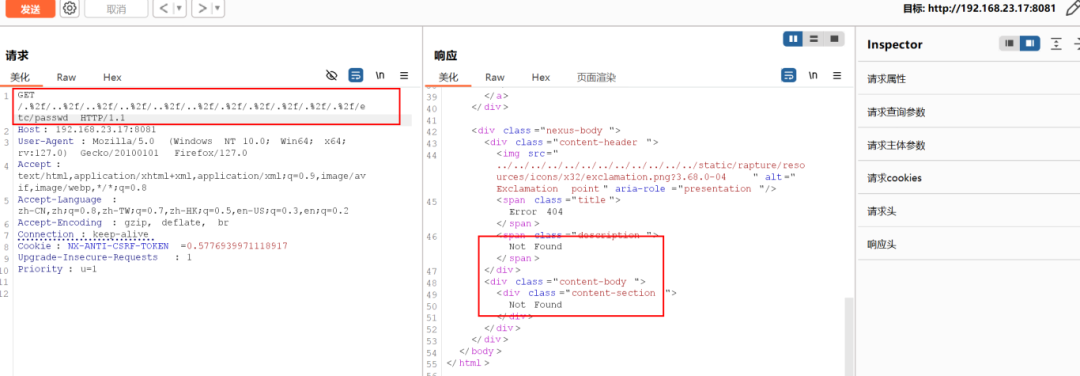Select the 美化 tab in the 响应 panel
1080x376 pixels.
(448, 77)
